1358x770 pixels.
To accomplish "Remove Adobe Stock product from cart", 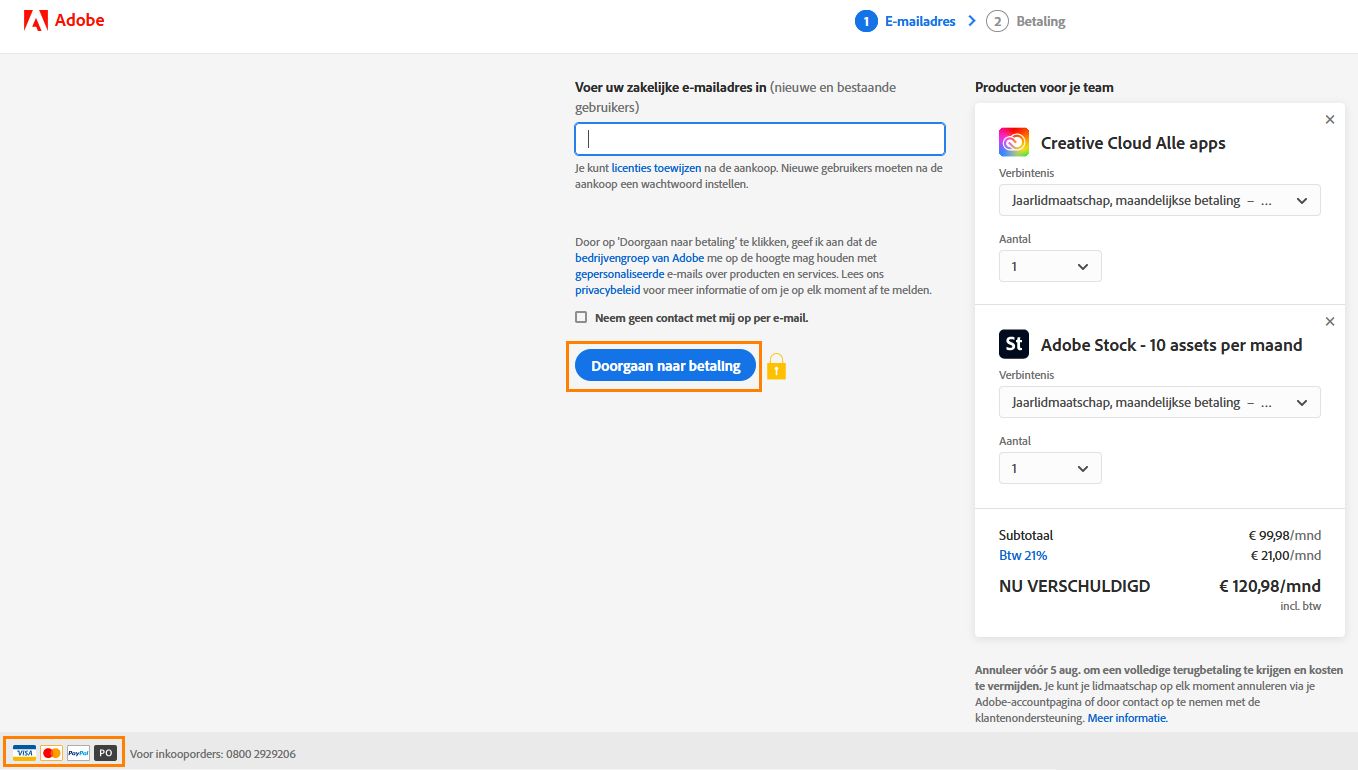I will tap(1329, 322).
